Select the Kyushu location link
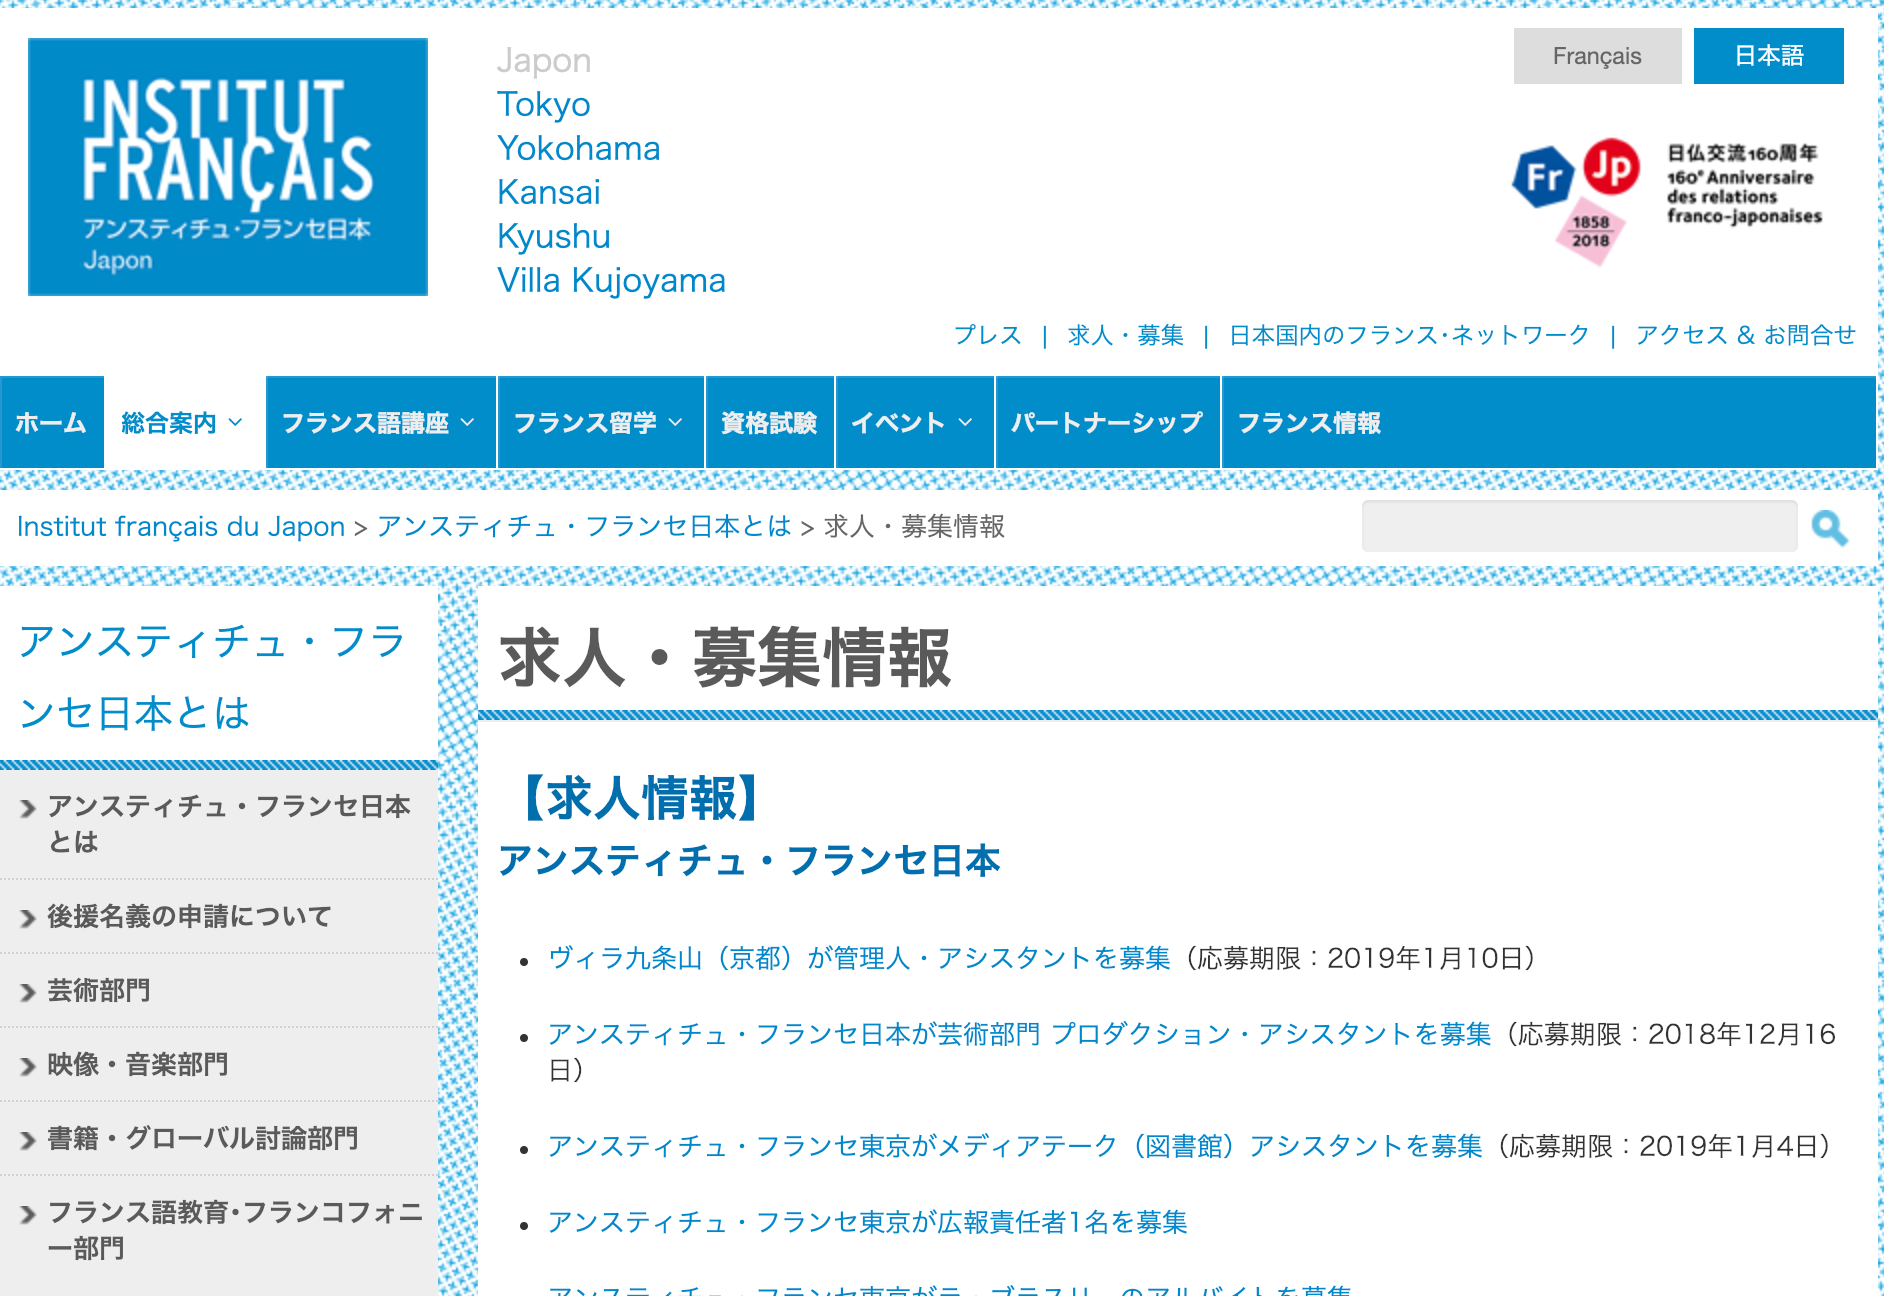Image resolution: width=1884 pixels, height=1296 pixels. pos(554,236)
